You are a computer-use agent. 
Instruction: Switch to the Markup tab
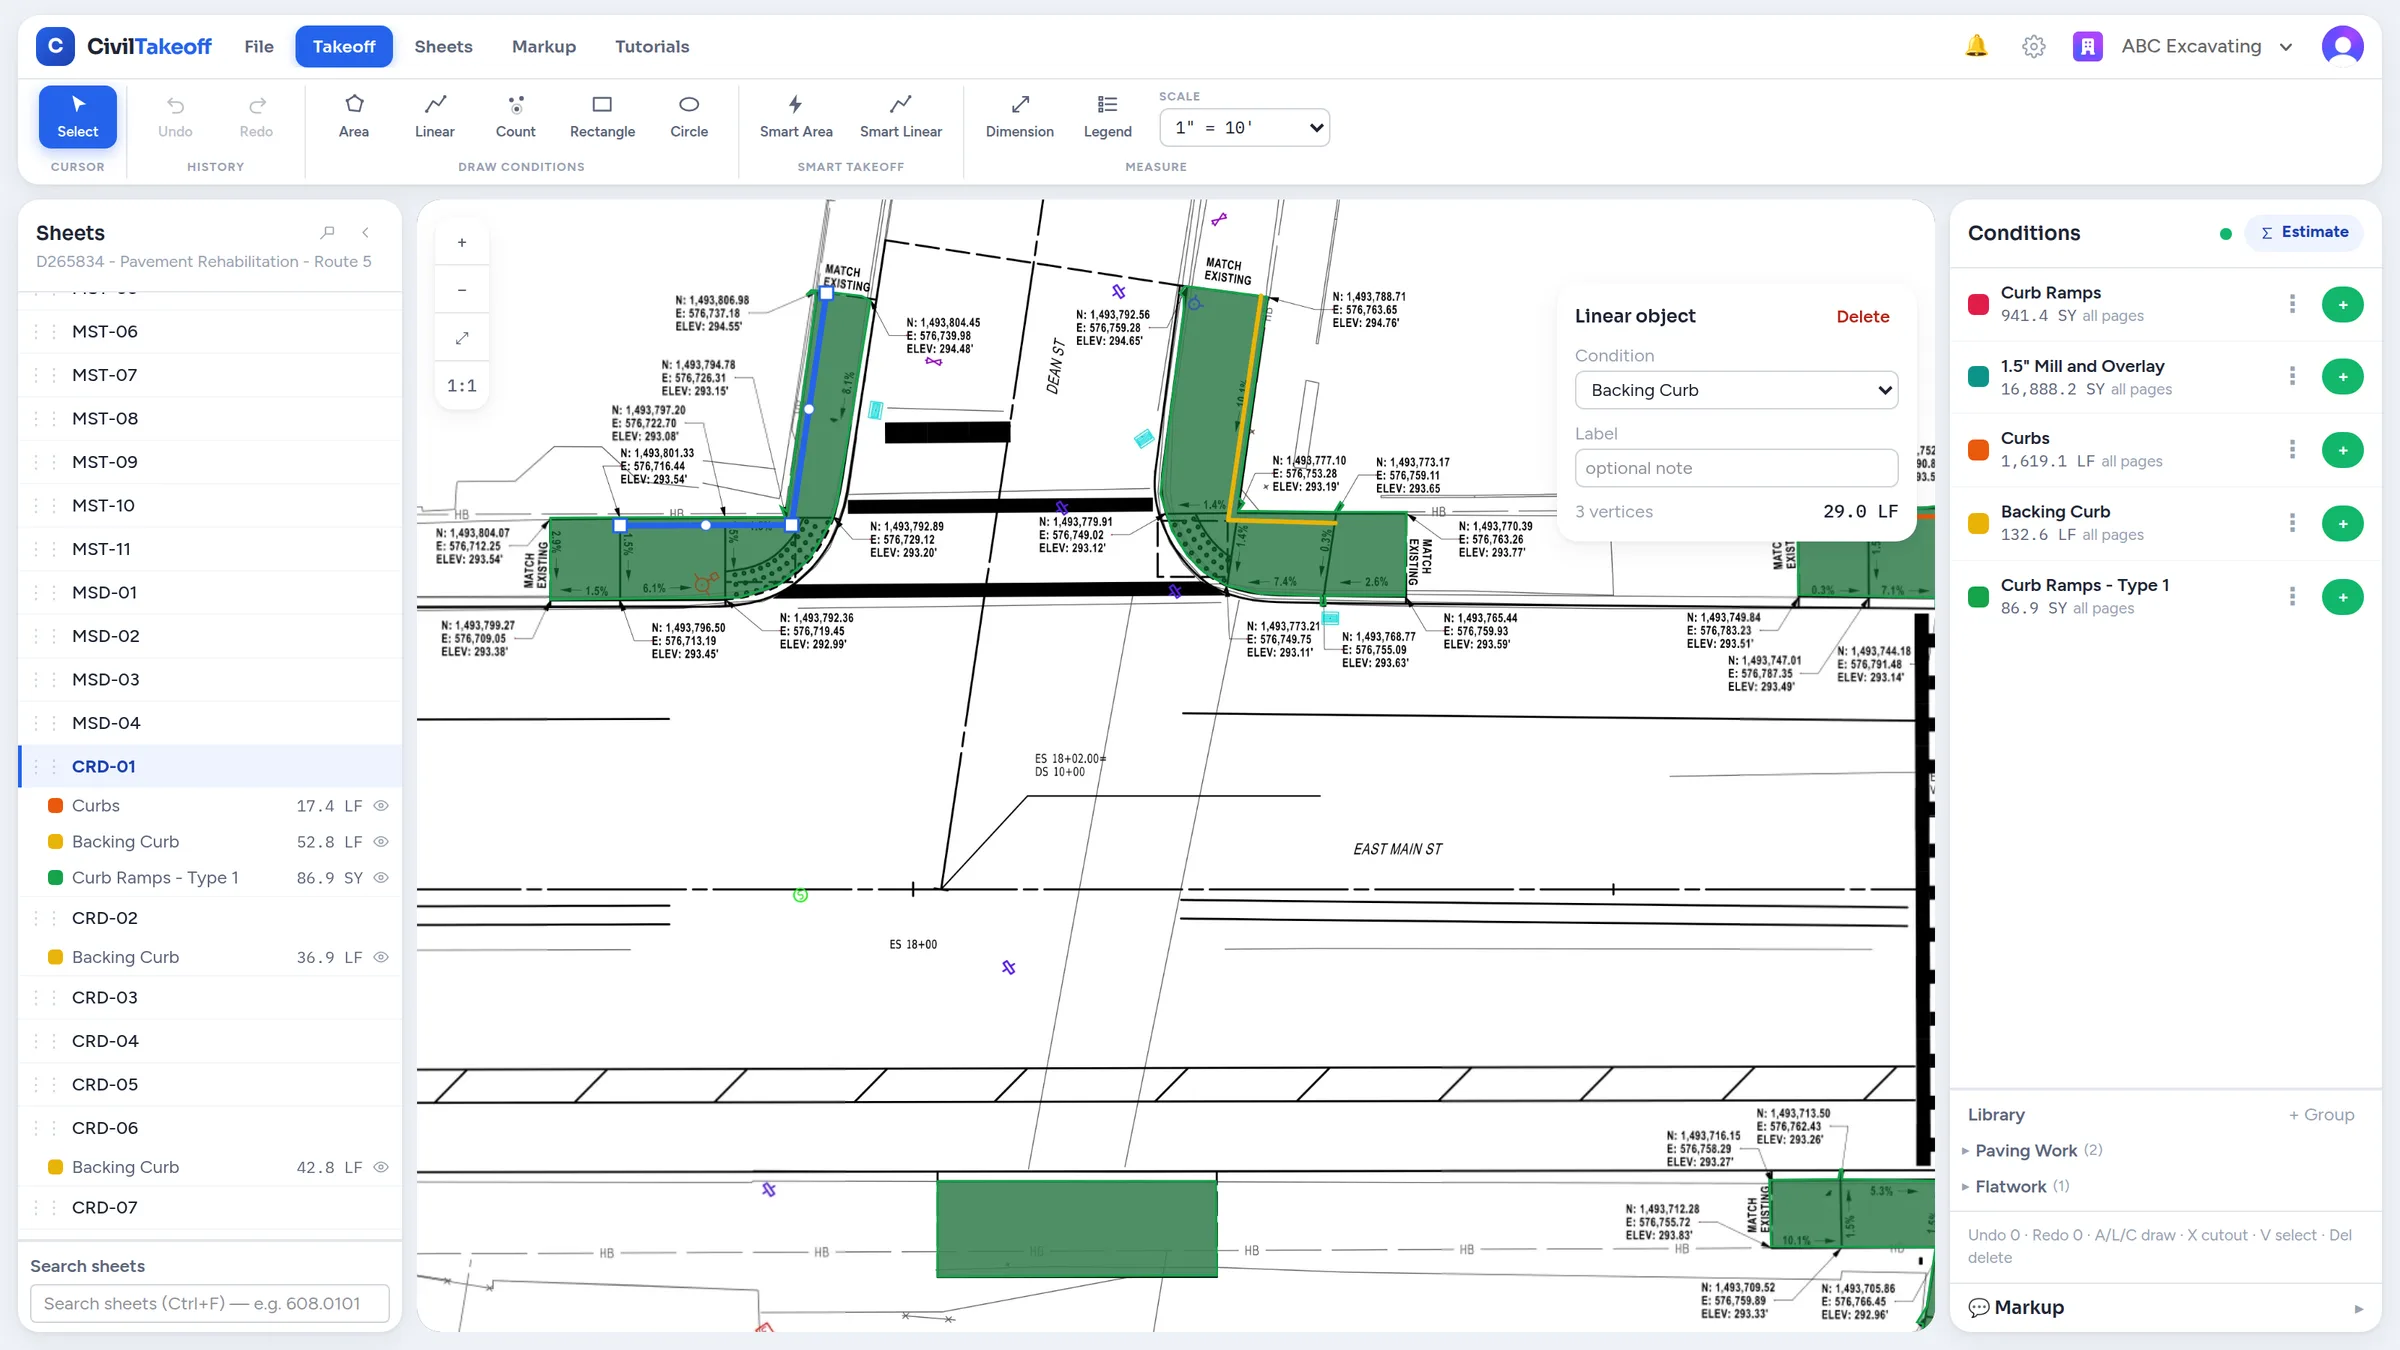544,46
